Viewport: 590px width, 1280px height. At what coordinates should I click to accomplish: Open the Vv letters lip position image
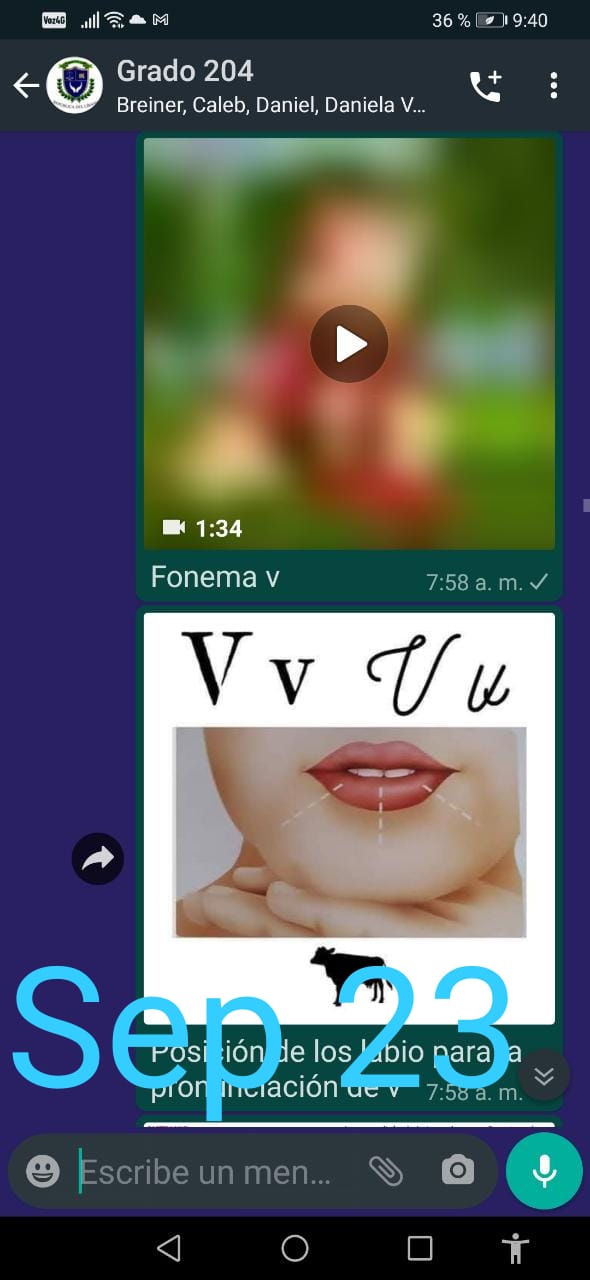349,818
